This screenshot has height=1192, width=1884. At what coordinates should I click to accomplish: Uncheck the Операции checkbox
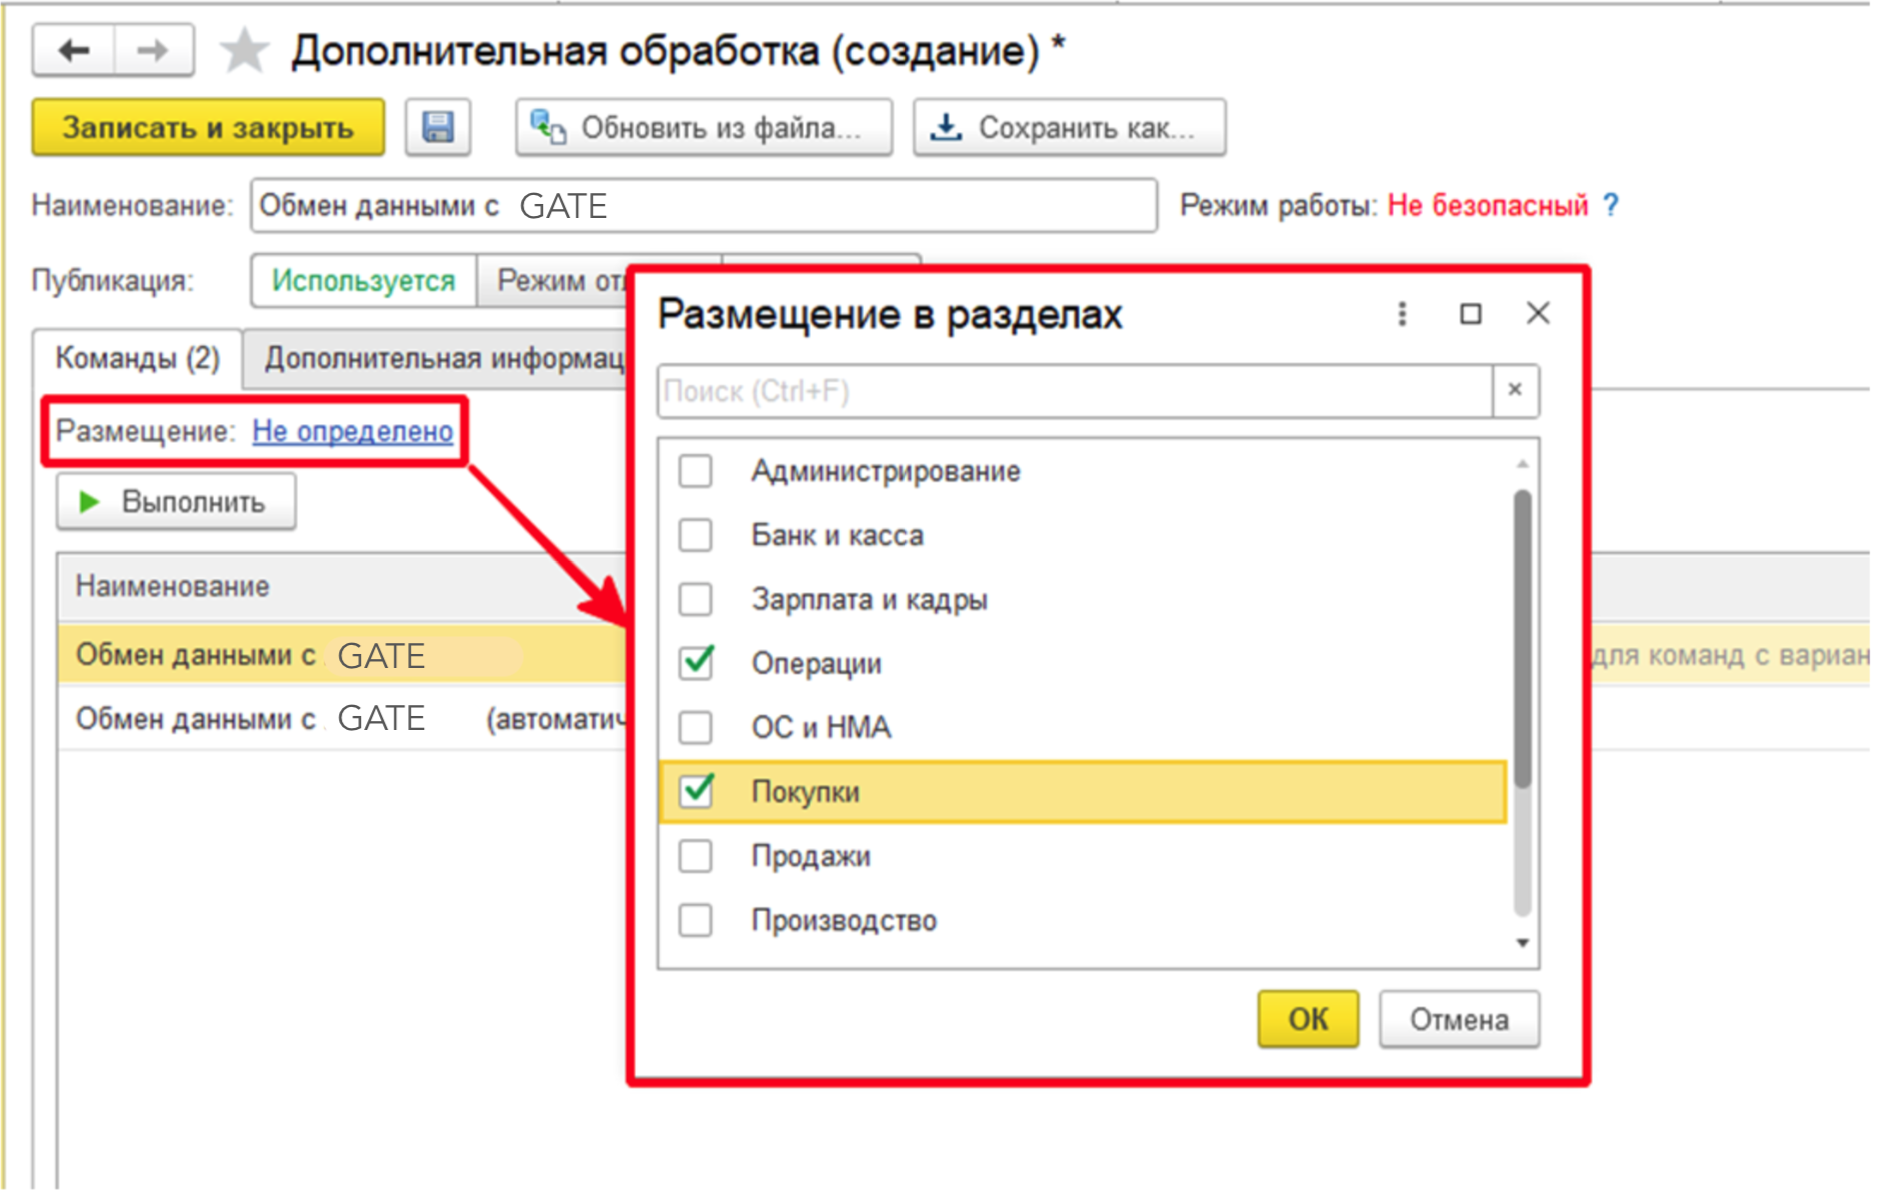coord(695,663)
